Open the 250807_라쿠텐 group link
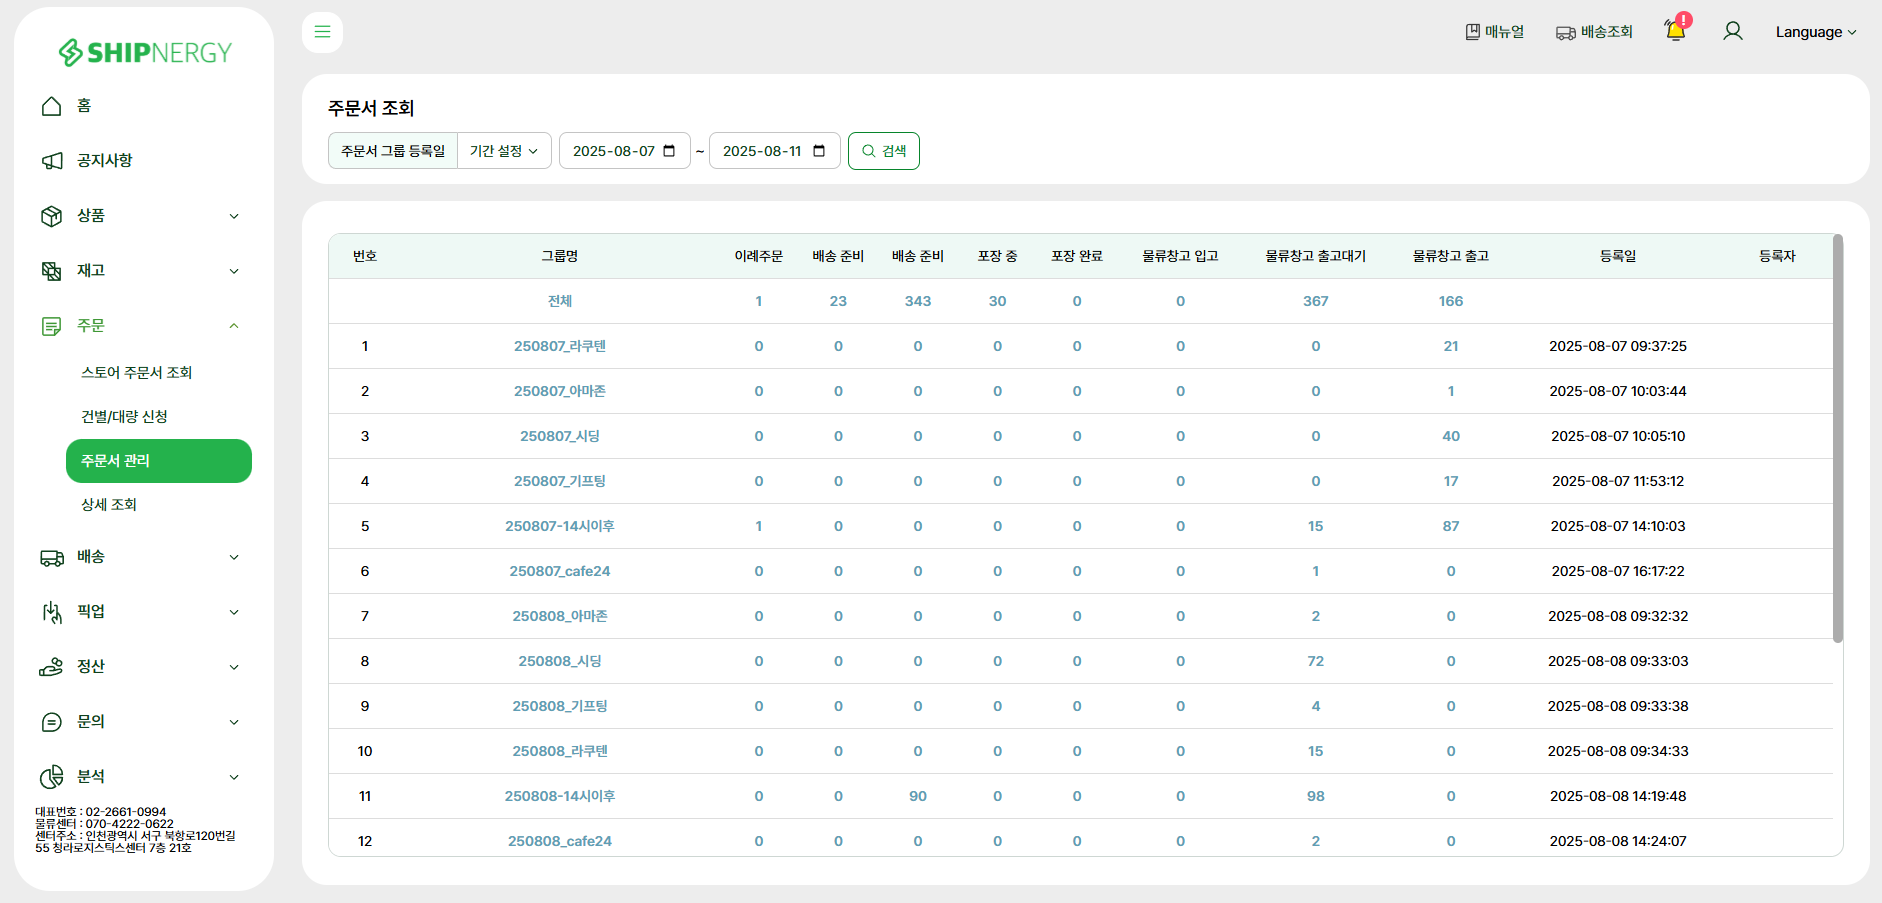The width and height of the screenshot is (1882, 903). (560, 346)
